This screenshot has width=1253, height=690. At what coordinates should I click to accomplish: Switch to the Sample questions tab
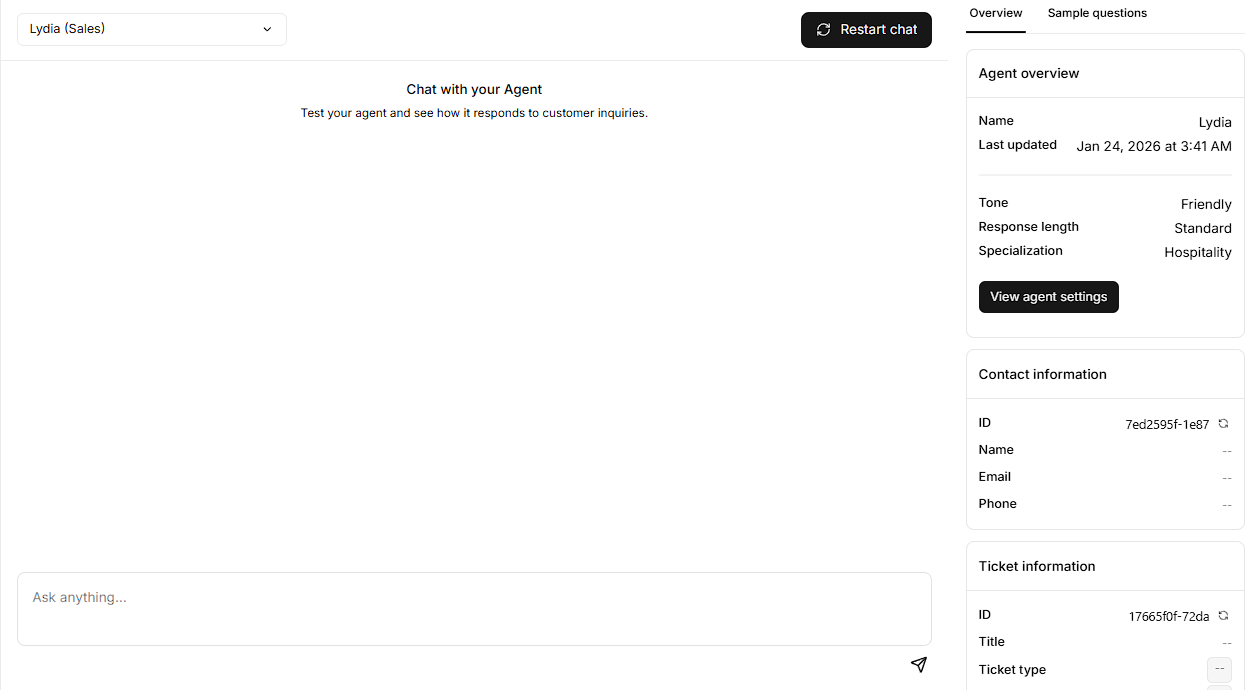(x=1097, y=13)
